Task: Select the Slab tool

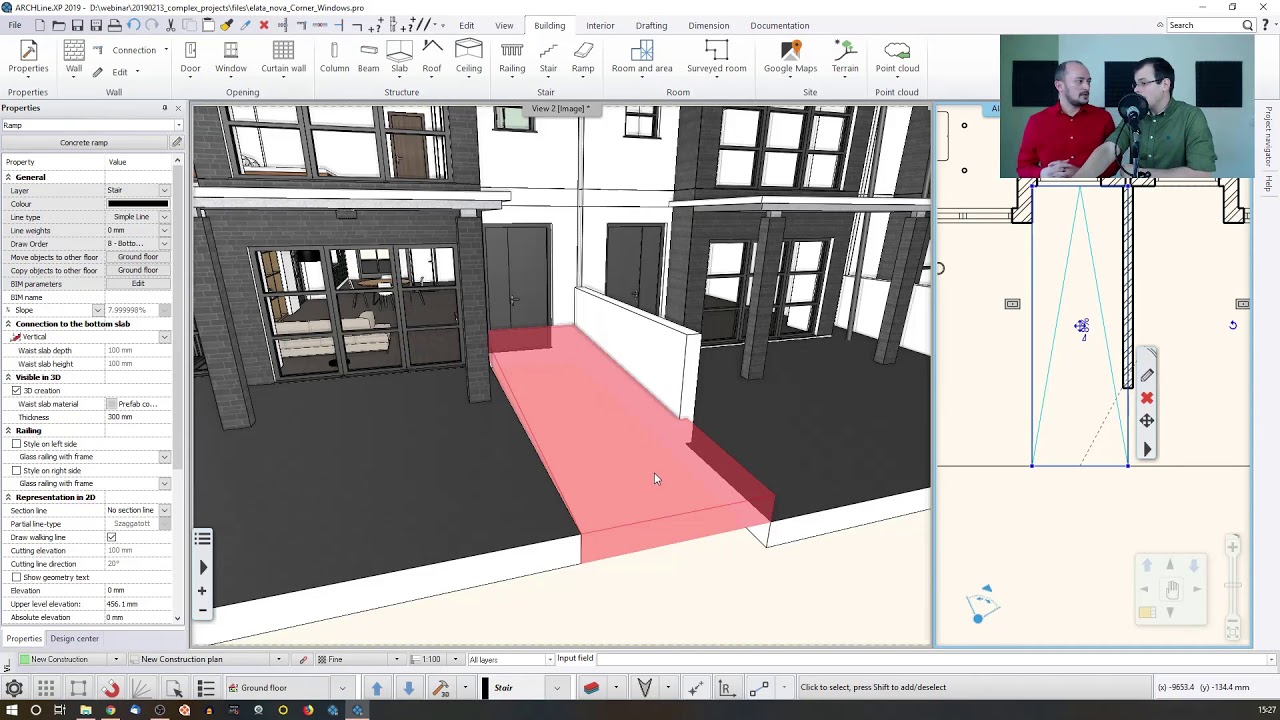Action: 399,57
